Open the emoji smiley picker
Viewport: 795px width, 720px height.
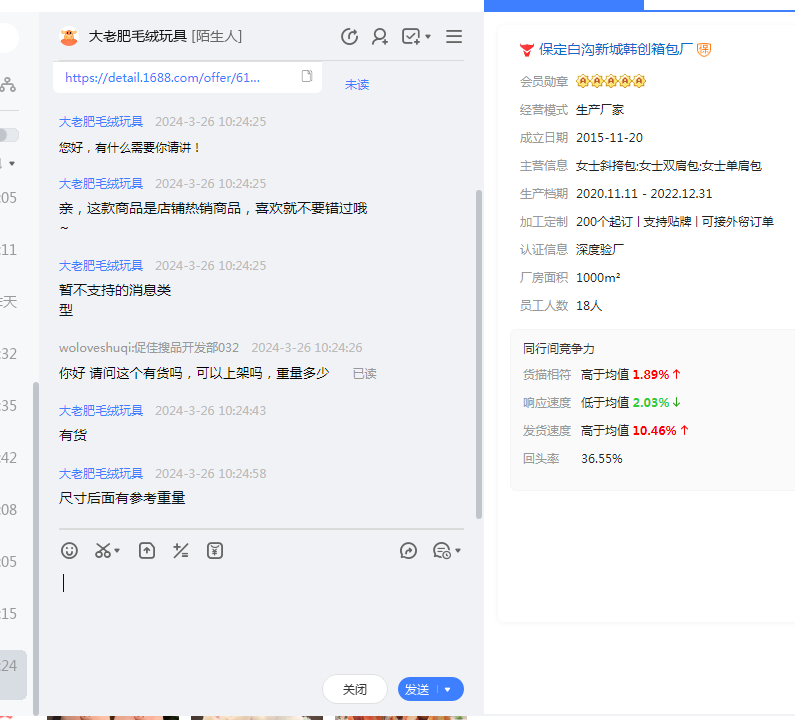coord(69,551)
